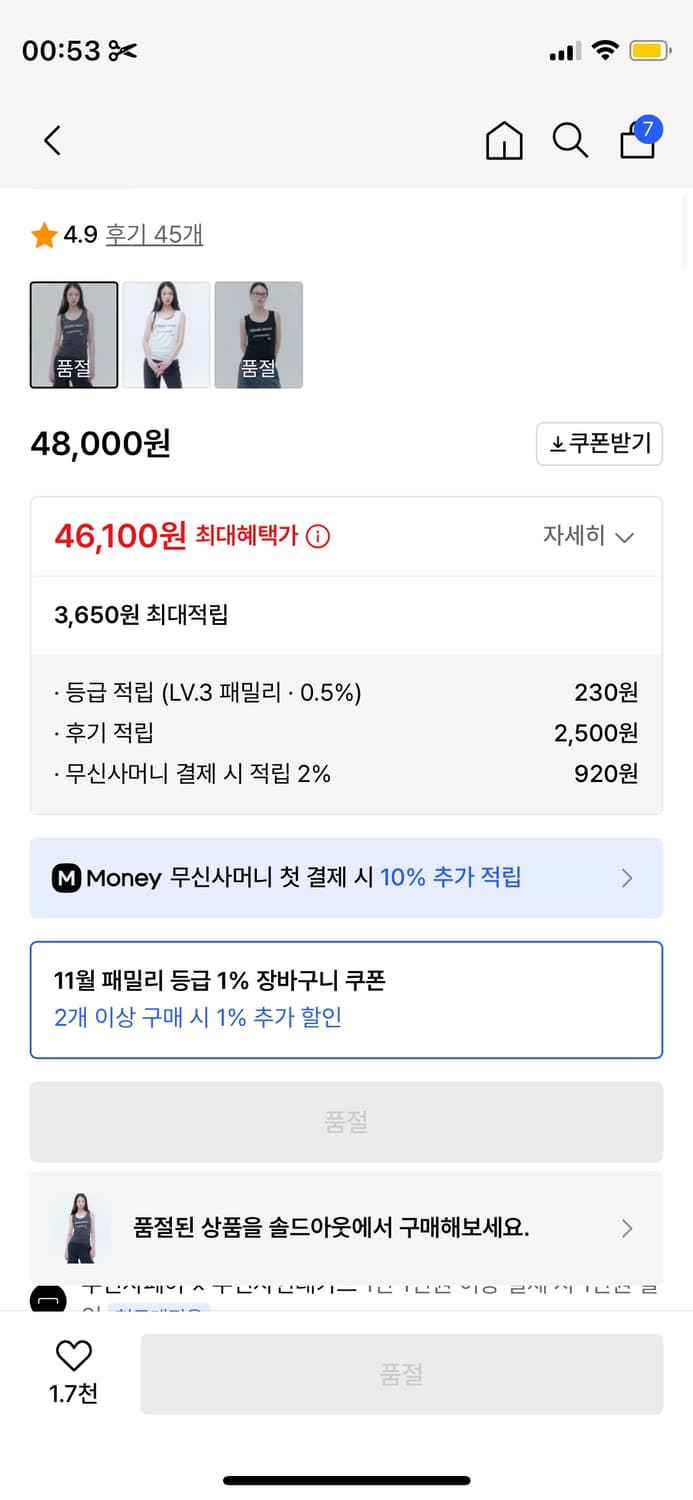The image size is (693, 1500).
Task: Open the Money 10% 추가 적립 banner chevron
Action: click(x=627, y=878)
